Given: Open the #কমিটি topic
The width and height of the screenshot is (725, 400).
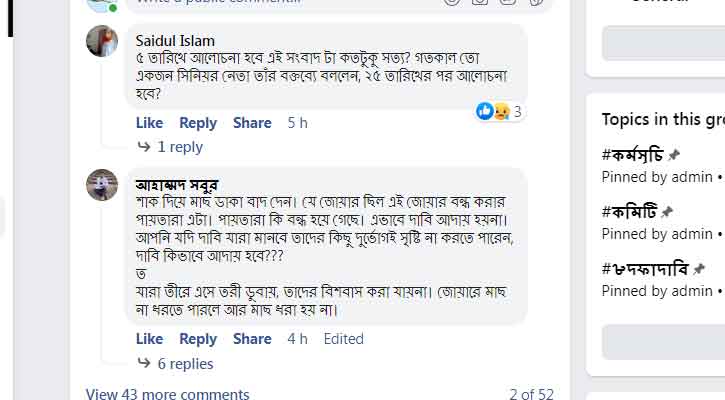Looking at the screenshot, I should pos(628,212).
